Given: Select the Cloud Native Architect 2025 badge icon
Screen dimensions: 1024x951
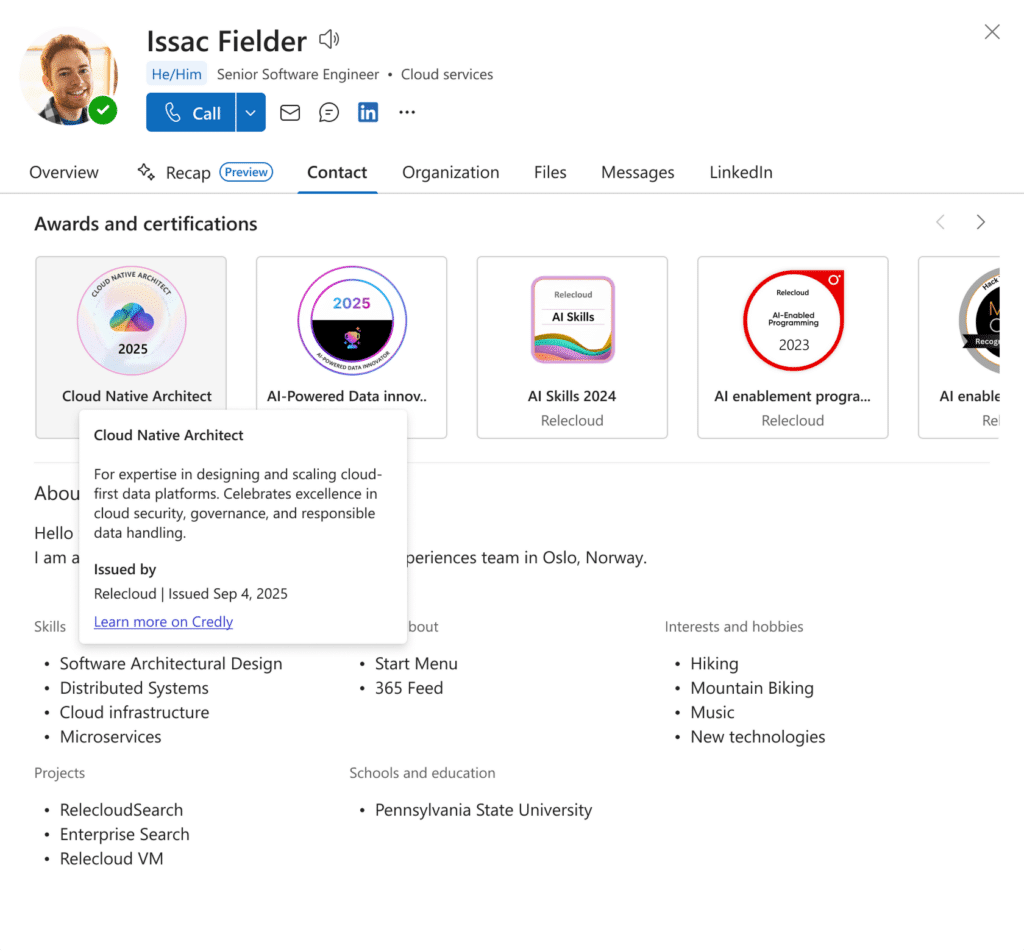Looking at the screenshot, I should tap(130, 318).
